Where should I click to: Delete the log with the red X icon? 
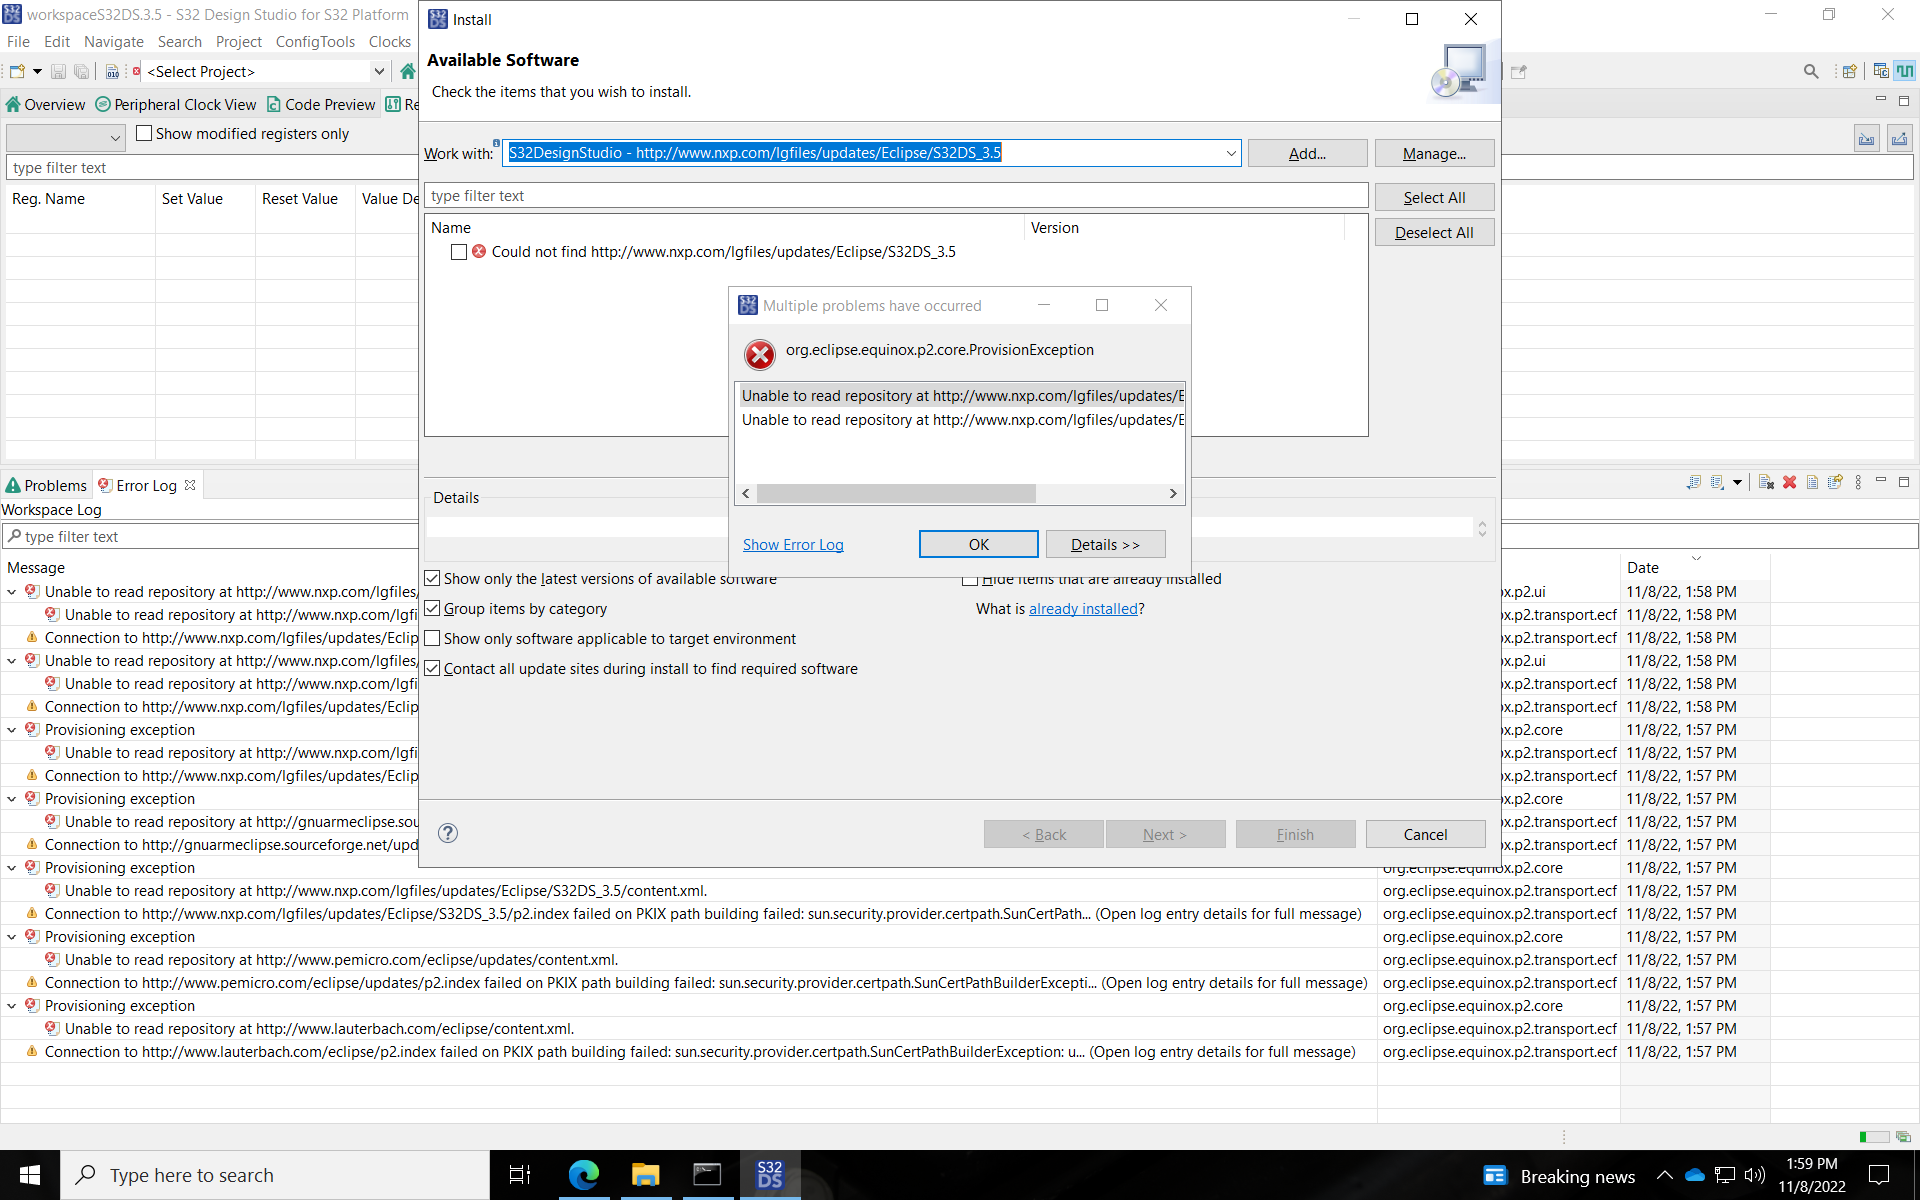point(1789,482)
